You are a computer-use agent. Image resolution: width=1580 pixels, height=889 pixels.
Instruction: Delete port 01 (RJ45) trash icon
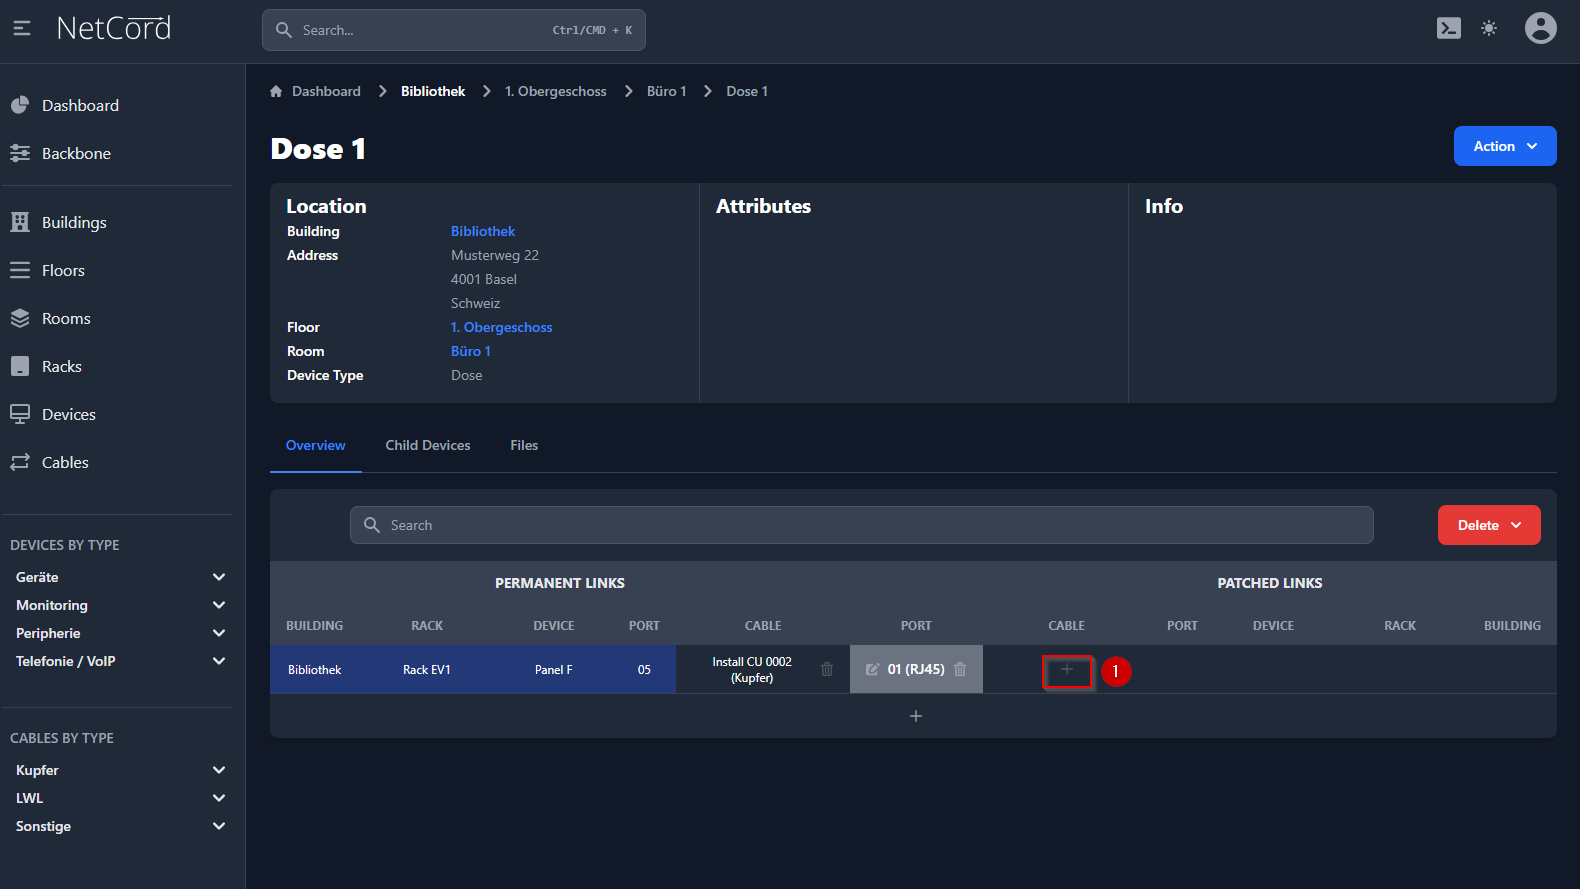click(960, 670)
